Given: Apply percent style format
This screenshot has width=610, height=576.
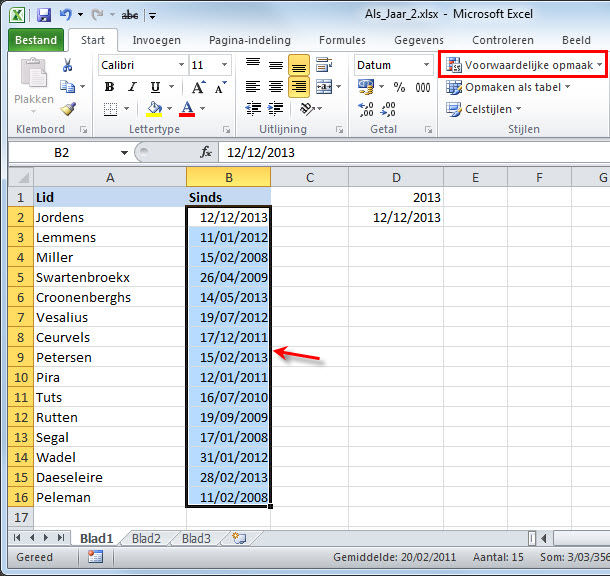Looking at the screenshot, I should [x=399, y=87].
